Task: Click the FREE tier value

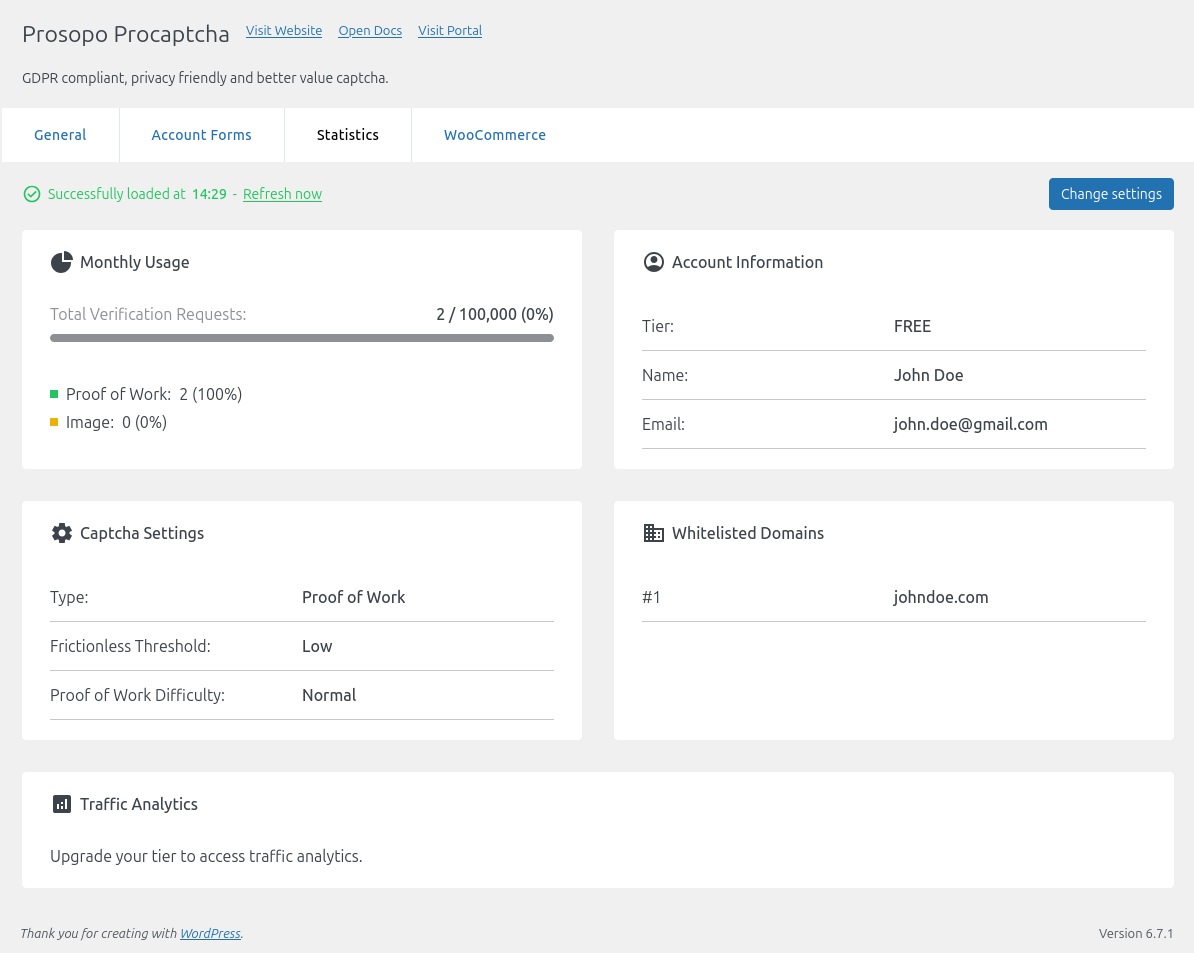Action: pos(912,327)
